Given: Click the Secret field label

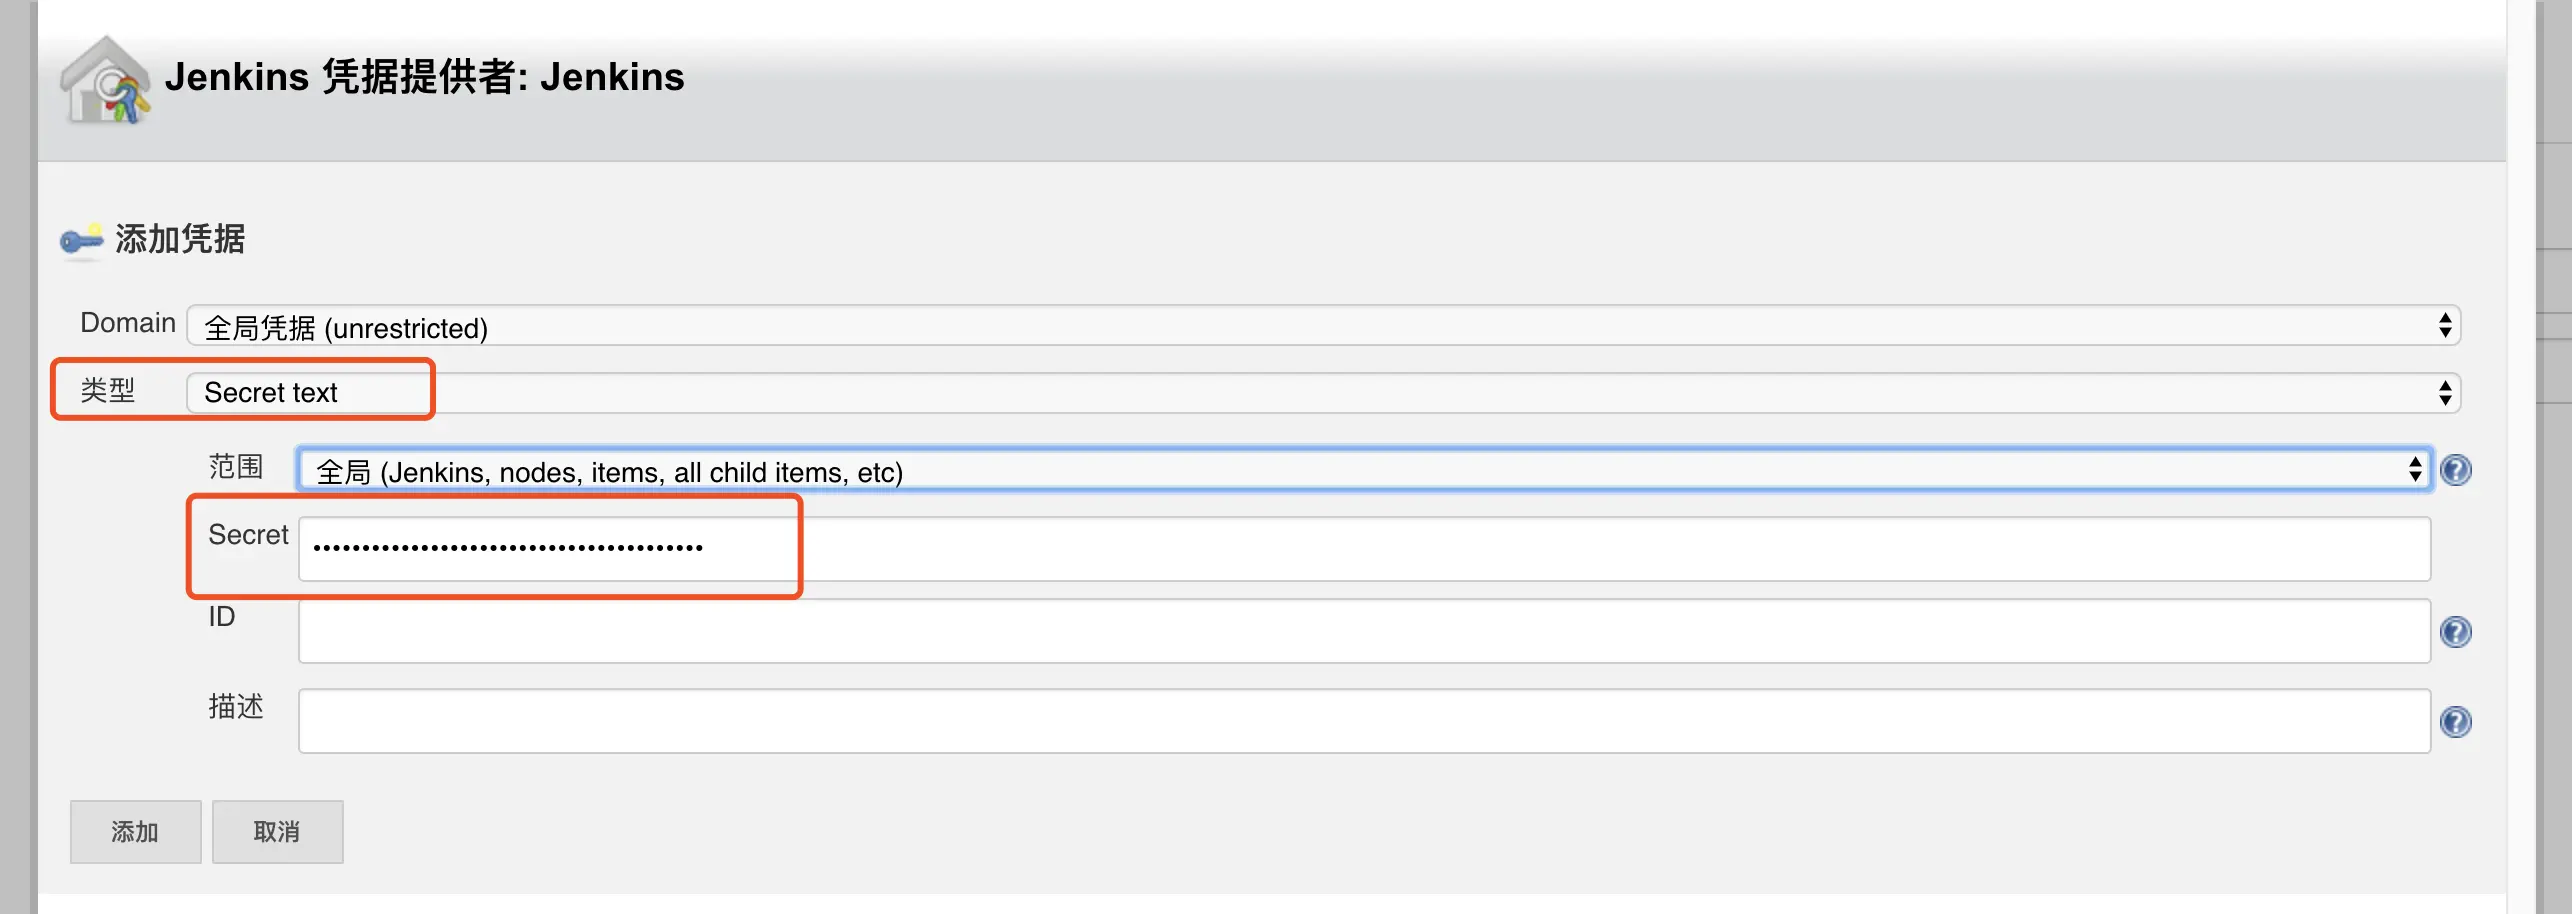Looking at the screenshot, I should coord(247,535).
